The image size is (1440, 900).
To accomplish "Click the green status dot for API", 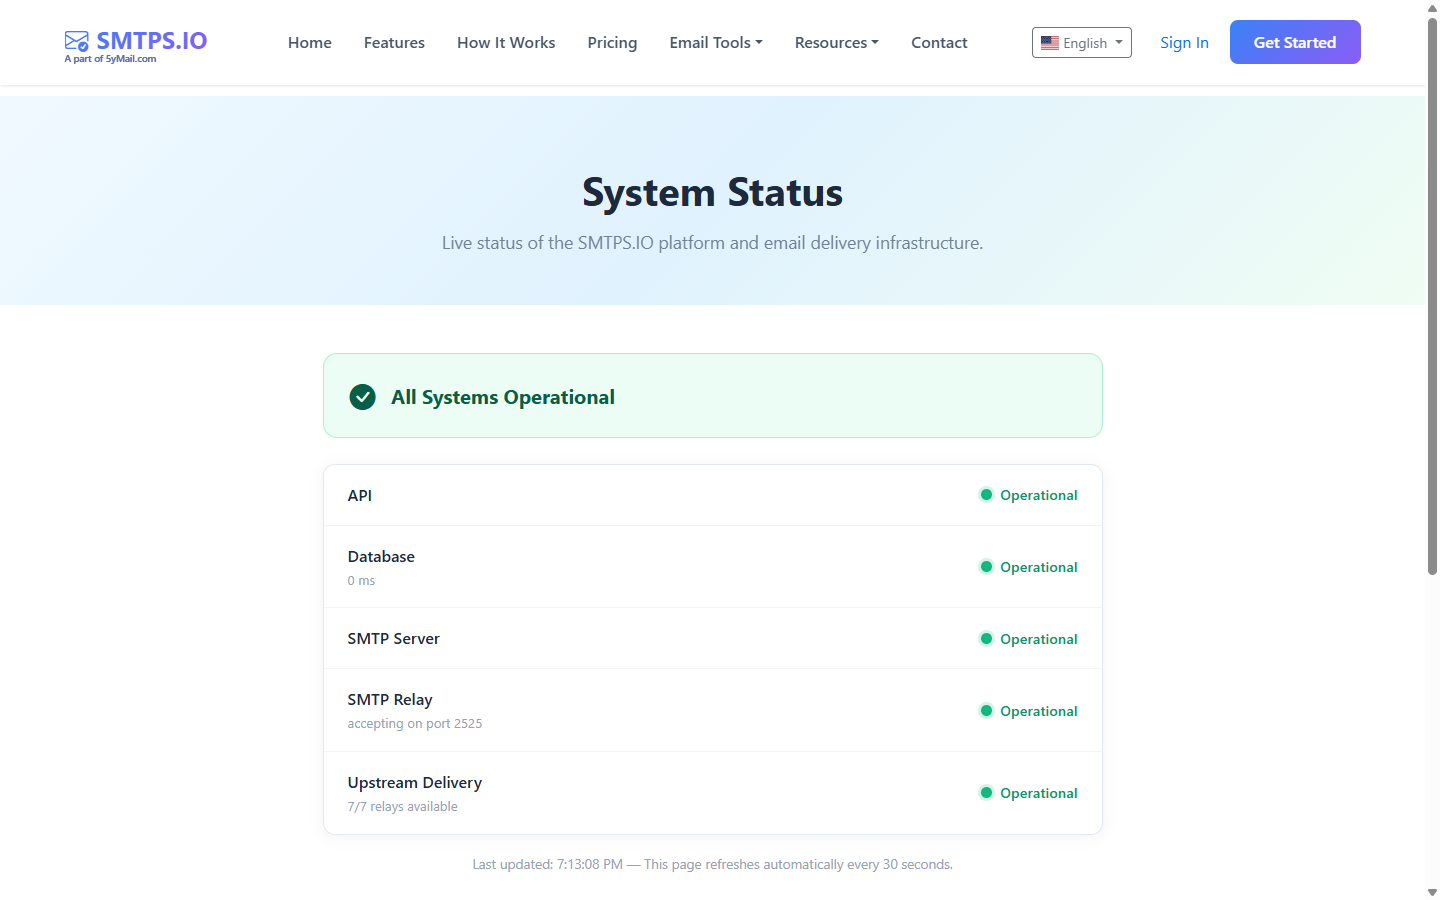I will (x=986, y=495).
